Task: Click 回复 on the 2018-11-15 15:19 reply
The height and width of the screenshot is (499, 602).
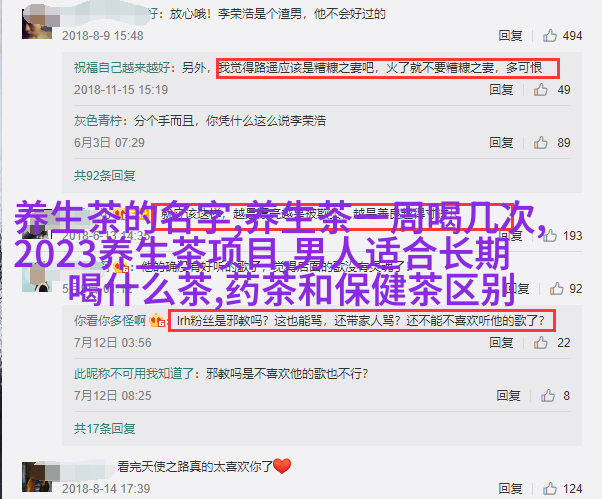Action: point(501,89)
